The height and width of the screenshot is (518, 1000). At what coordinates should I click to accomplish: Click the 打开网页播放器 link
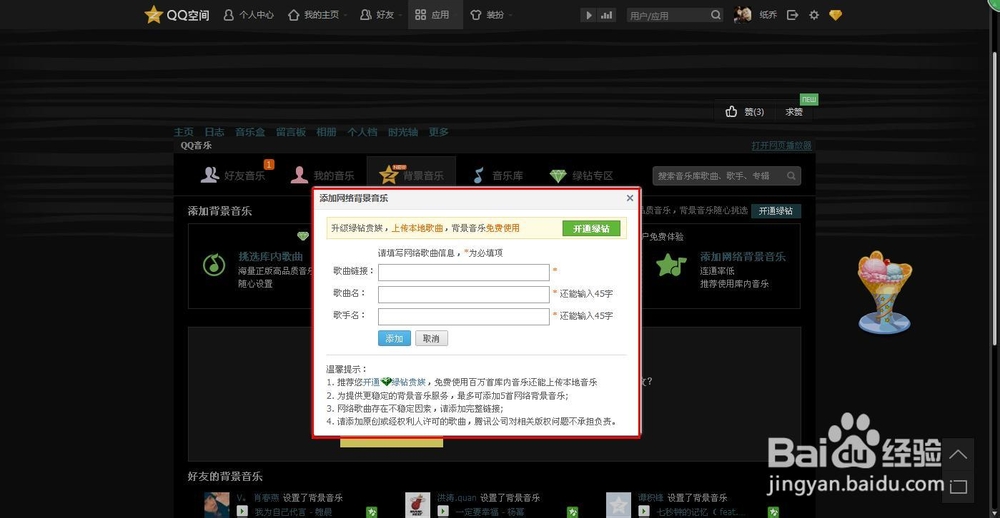[x=781, y=146]
